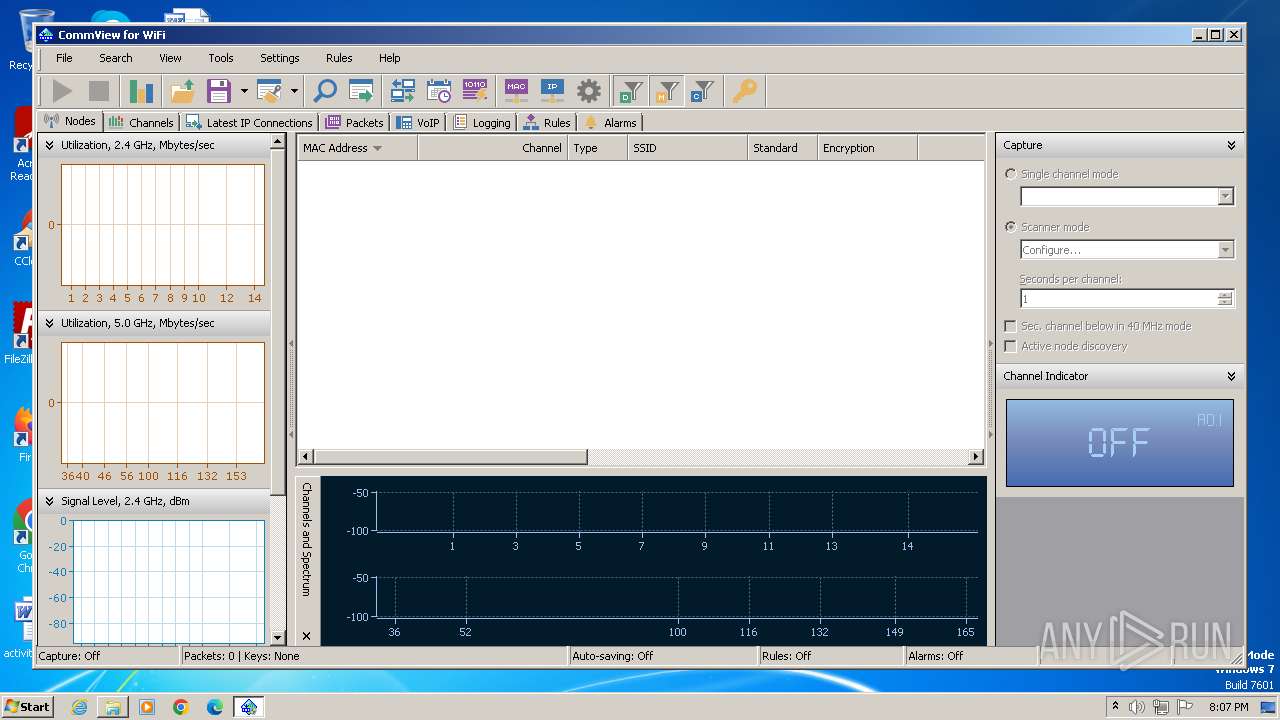Close the Channels and Spectrum pane
The image size is (1280, 720).
[306, 636]
